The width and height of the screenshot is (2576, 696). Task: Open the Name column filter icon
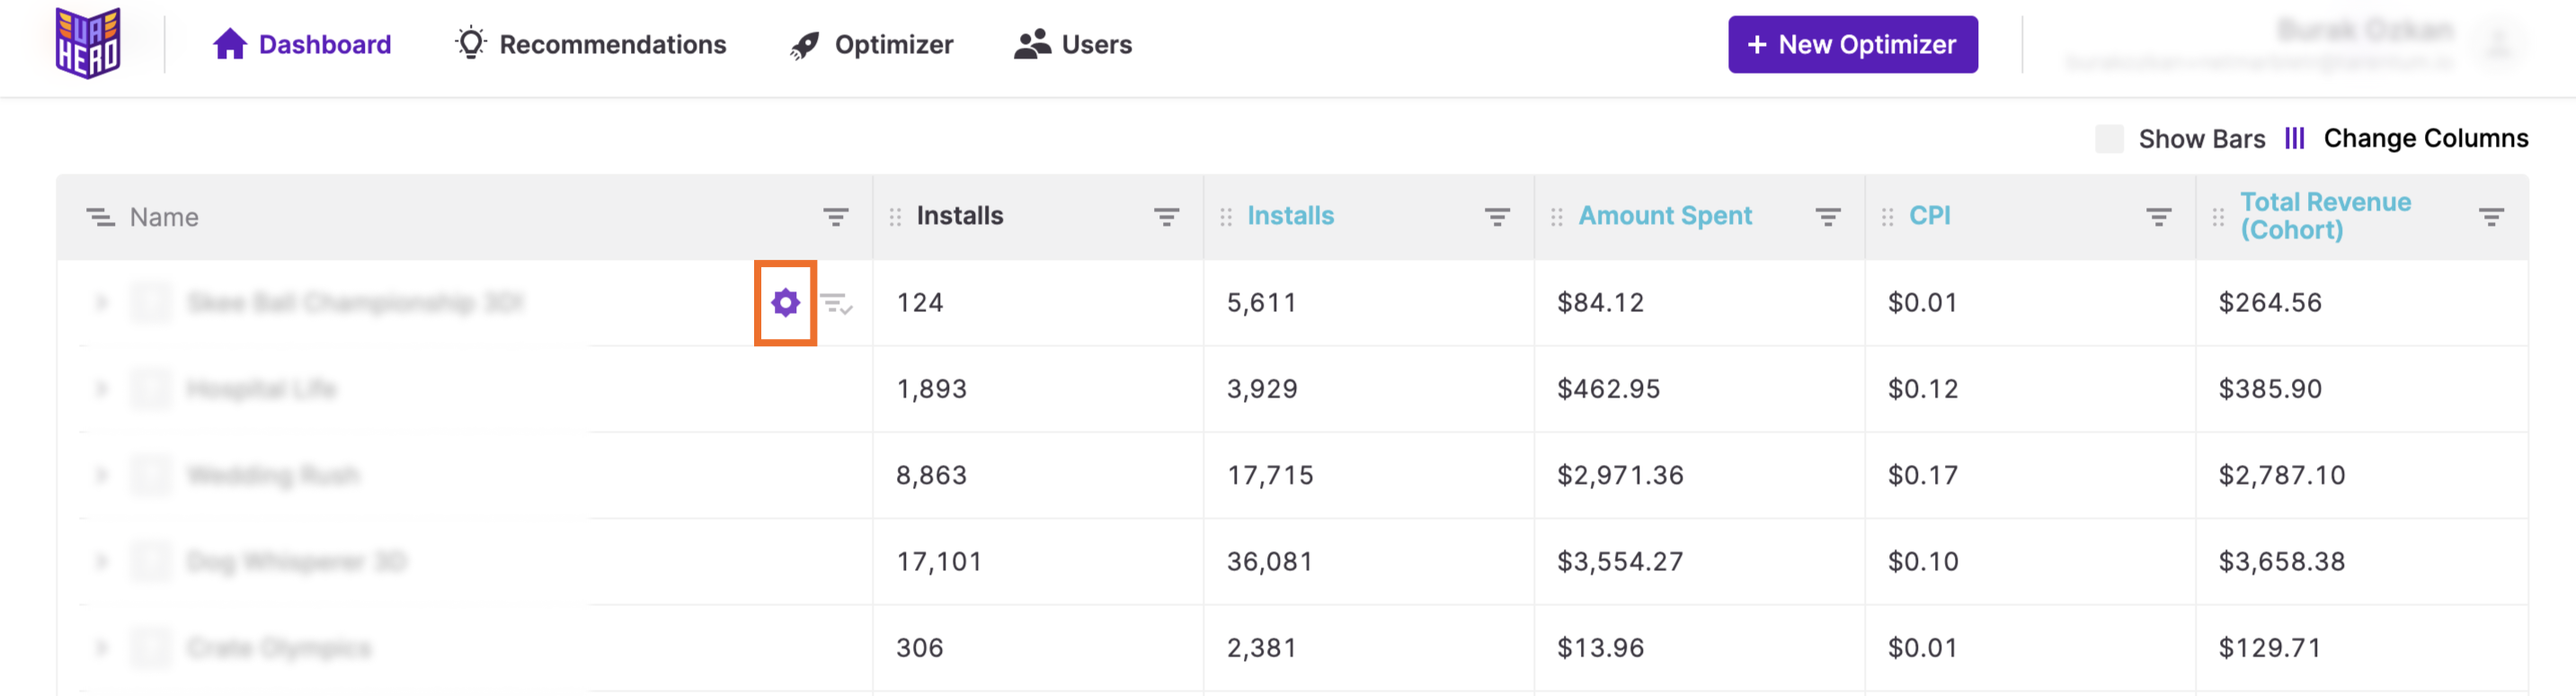pos(836,217)
